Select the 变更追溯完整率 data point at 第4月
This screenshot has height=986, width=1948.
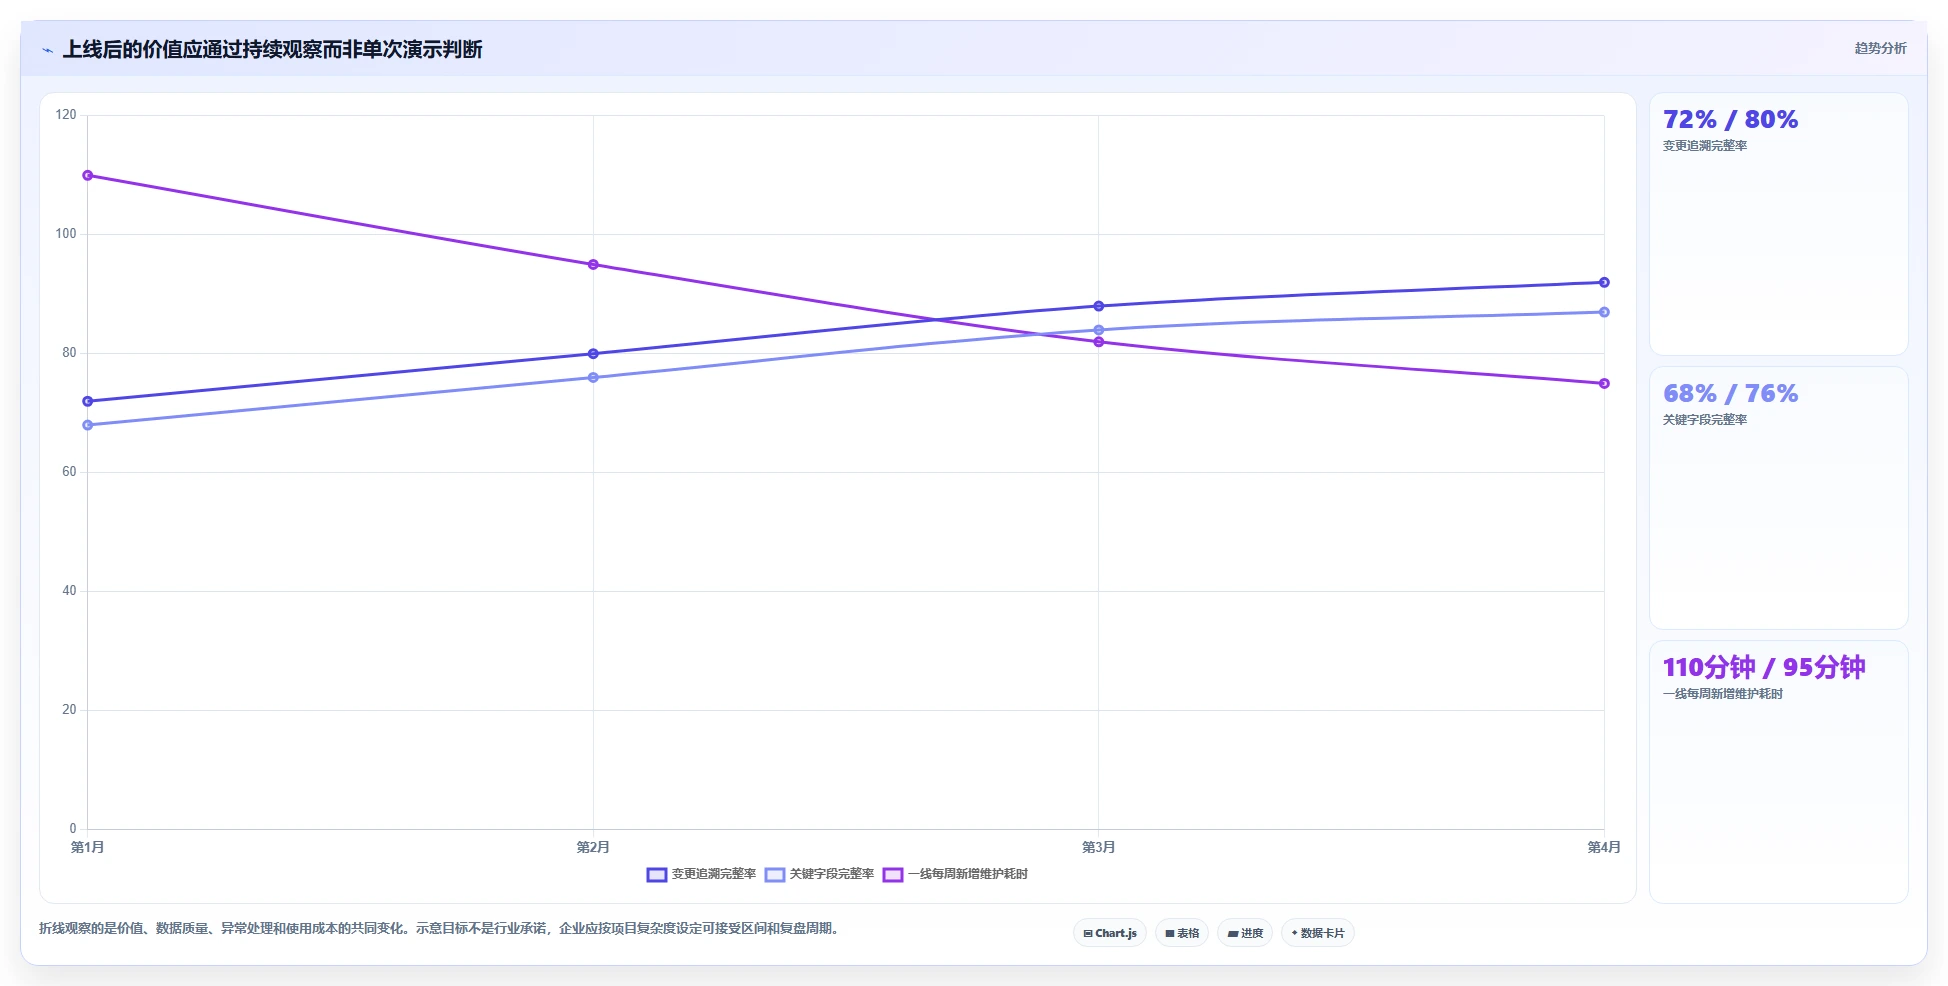point(1604,283)
